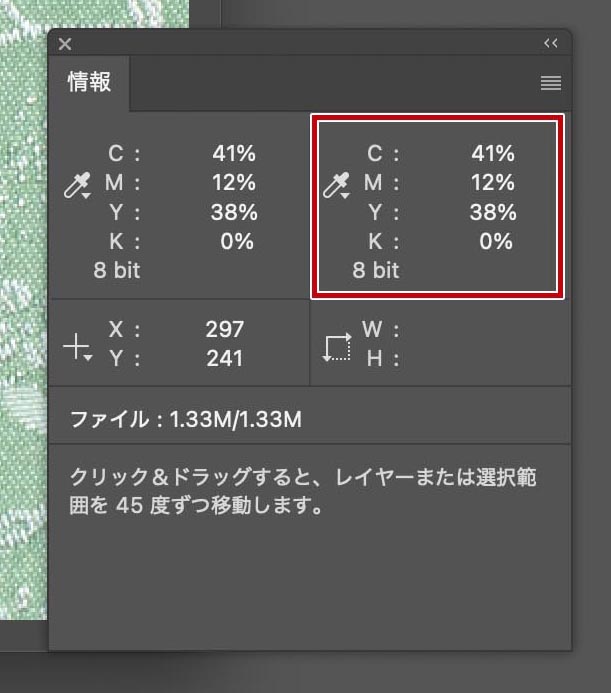Click the right readout's K value 0%

click(495, 241)
